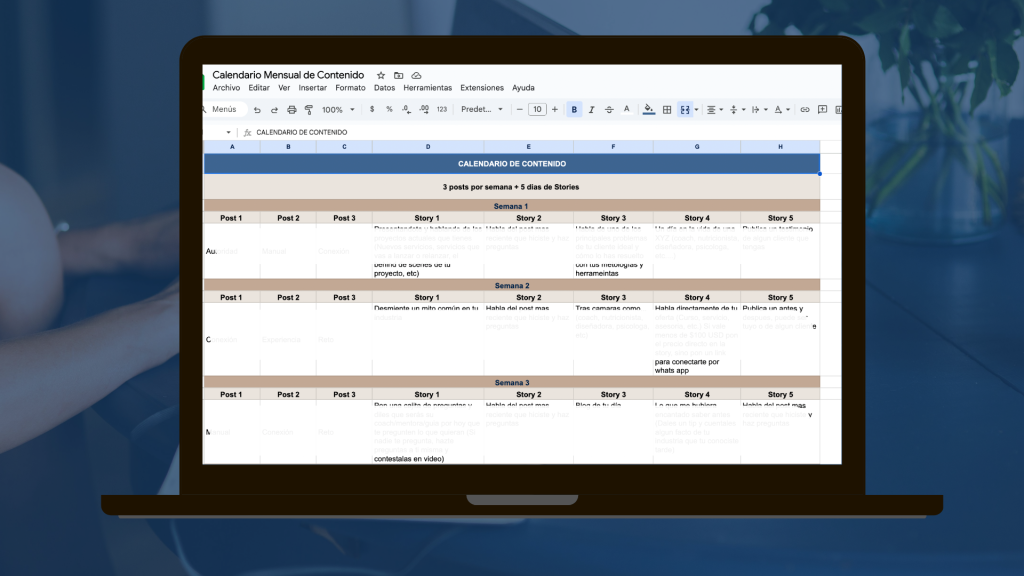Toggle italic formatting
This screenshot has width=1024, height=576.
592,110
